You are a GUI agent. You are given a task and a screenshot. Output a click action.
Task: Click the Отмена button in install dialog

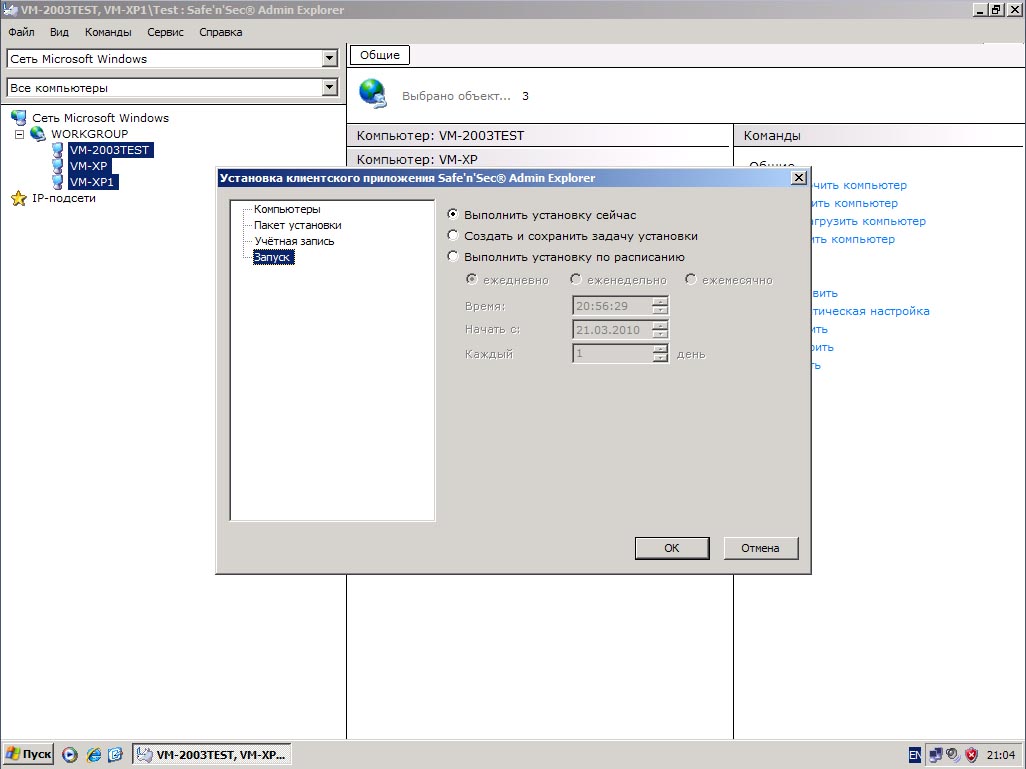click(760, 548)
